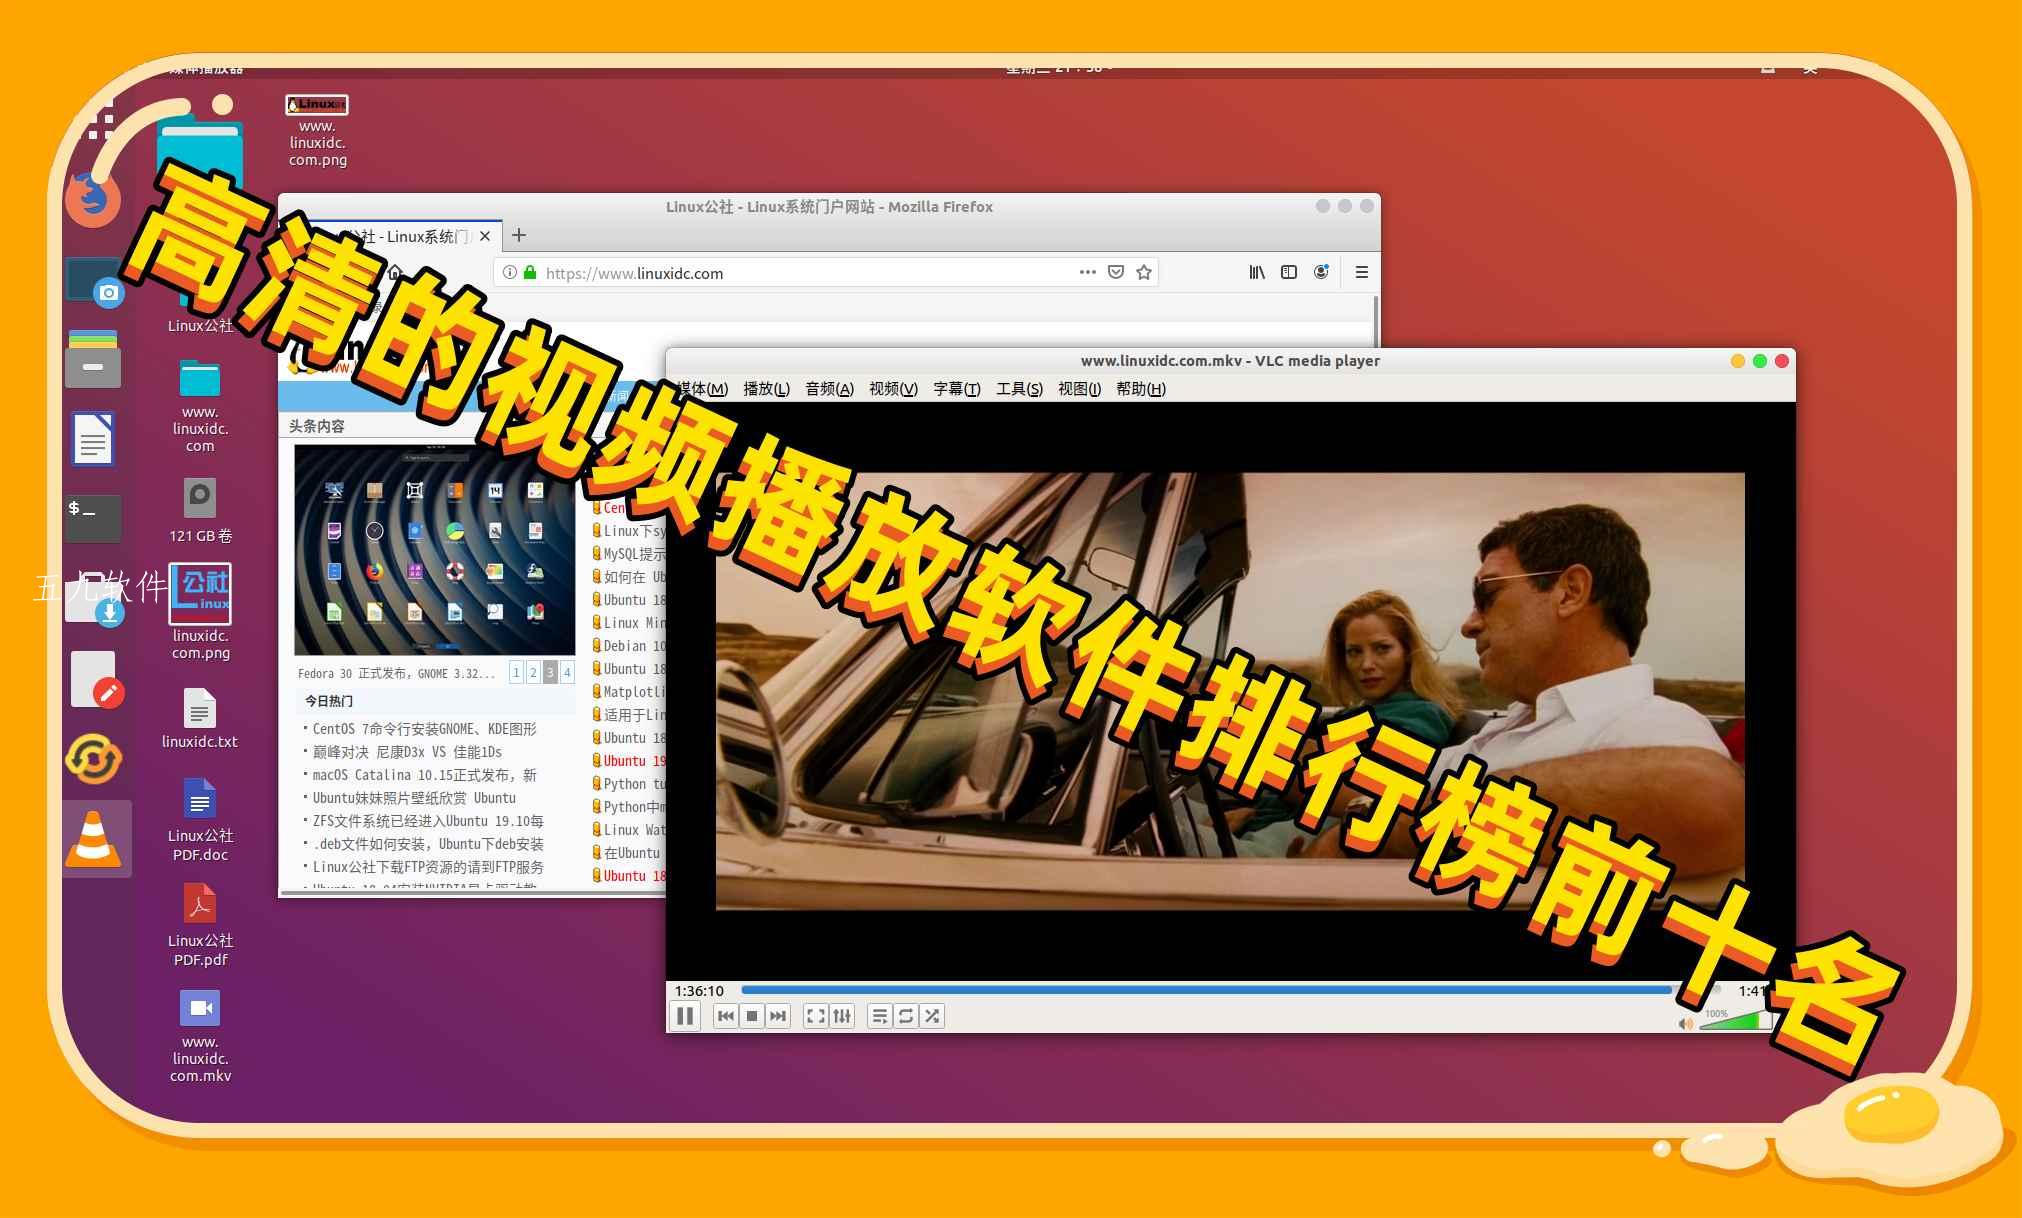Seek along the VLC progress bar
Screen dimensions: 2022x1218
tap(1230, 990)
